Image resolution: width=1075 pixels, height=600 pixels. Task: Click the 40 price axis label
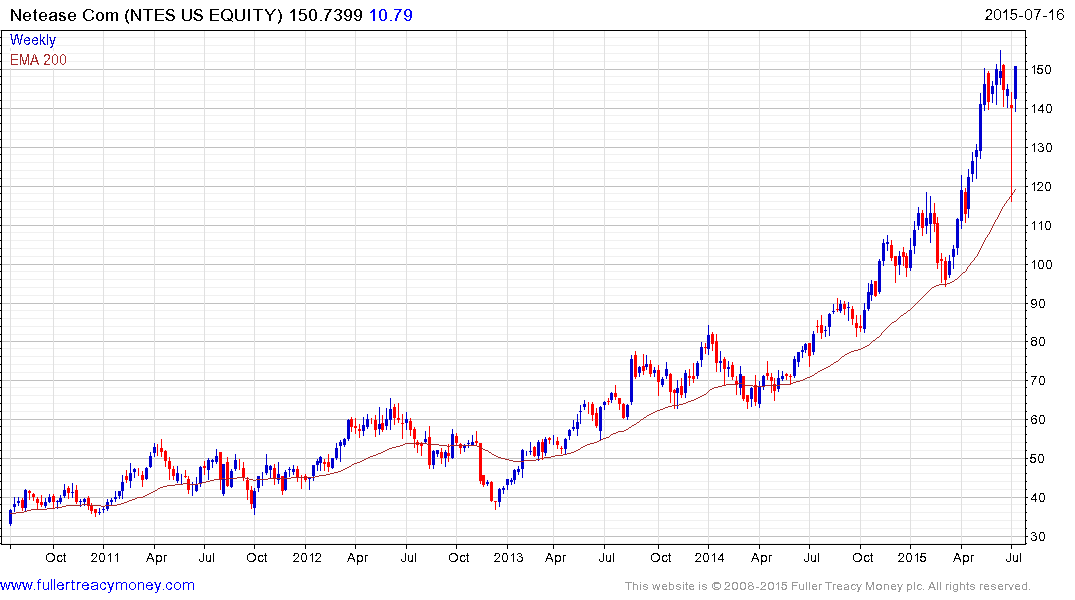coord(1038,499)
